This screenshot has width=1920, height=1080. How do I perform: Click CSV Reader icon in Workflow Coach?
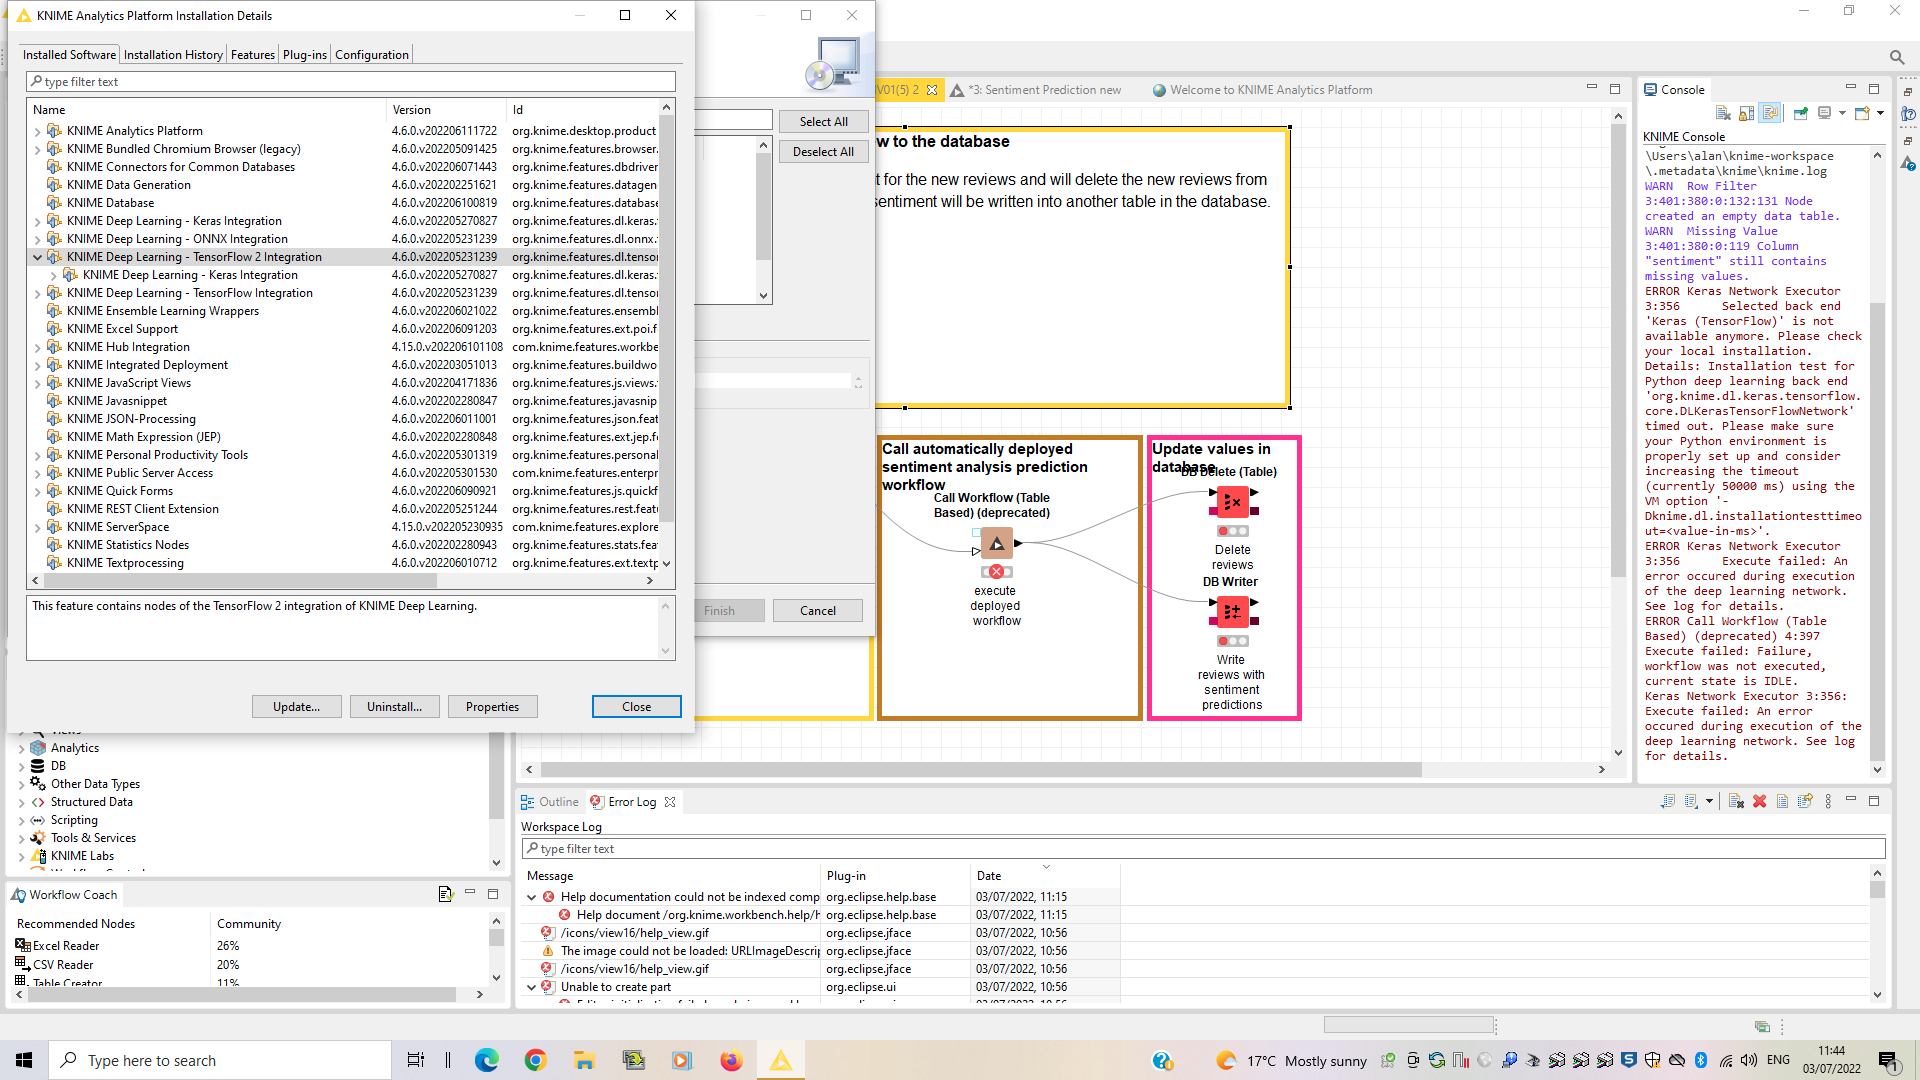(x=23, y=964)
